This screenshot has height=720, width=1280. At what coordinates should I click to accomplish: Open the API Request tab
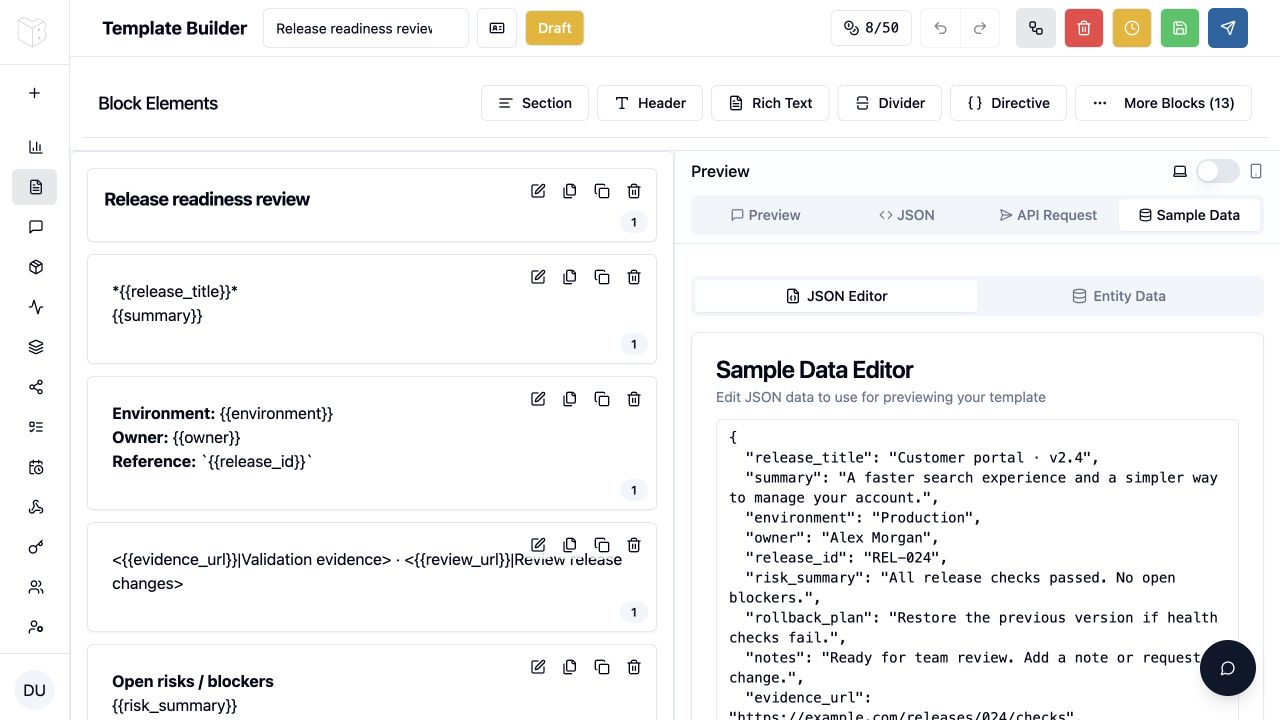tap(1048, 215)
